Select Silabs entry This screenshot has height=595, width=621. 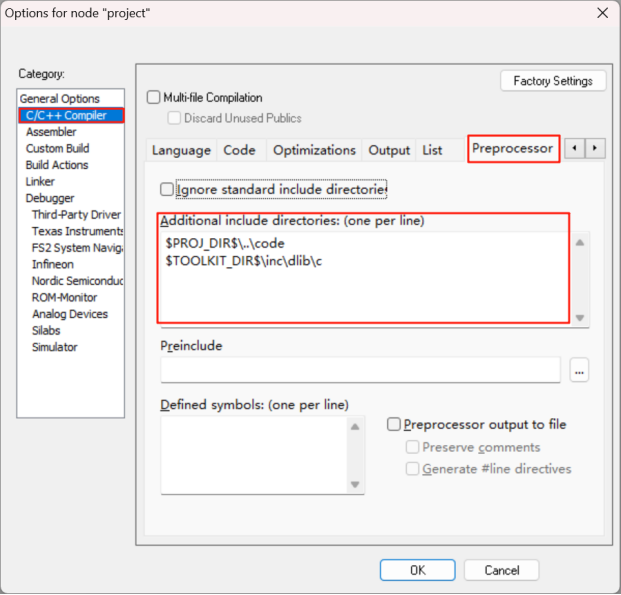point(46,331)
